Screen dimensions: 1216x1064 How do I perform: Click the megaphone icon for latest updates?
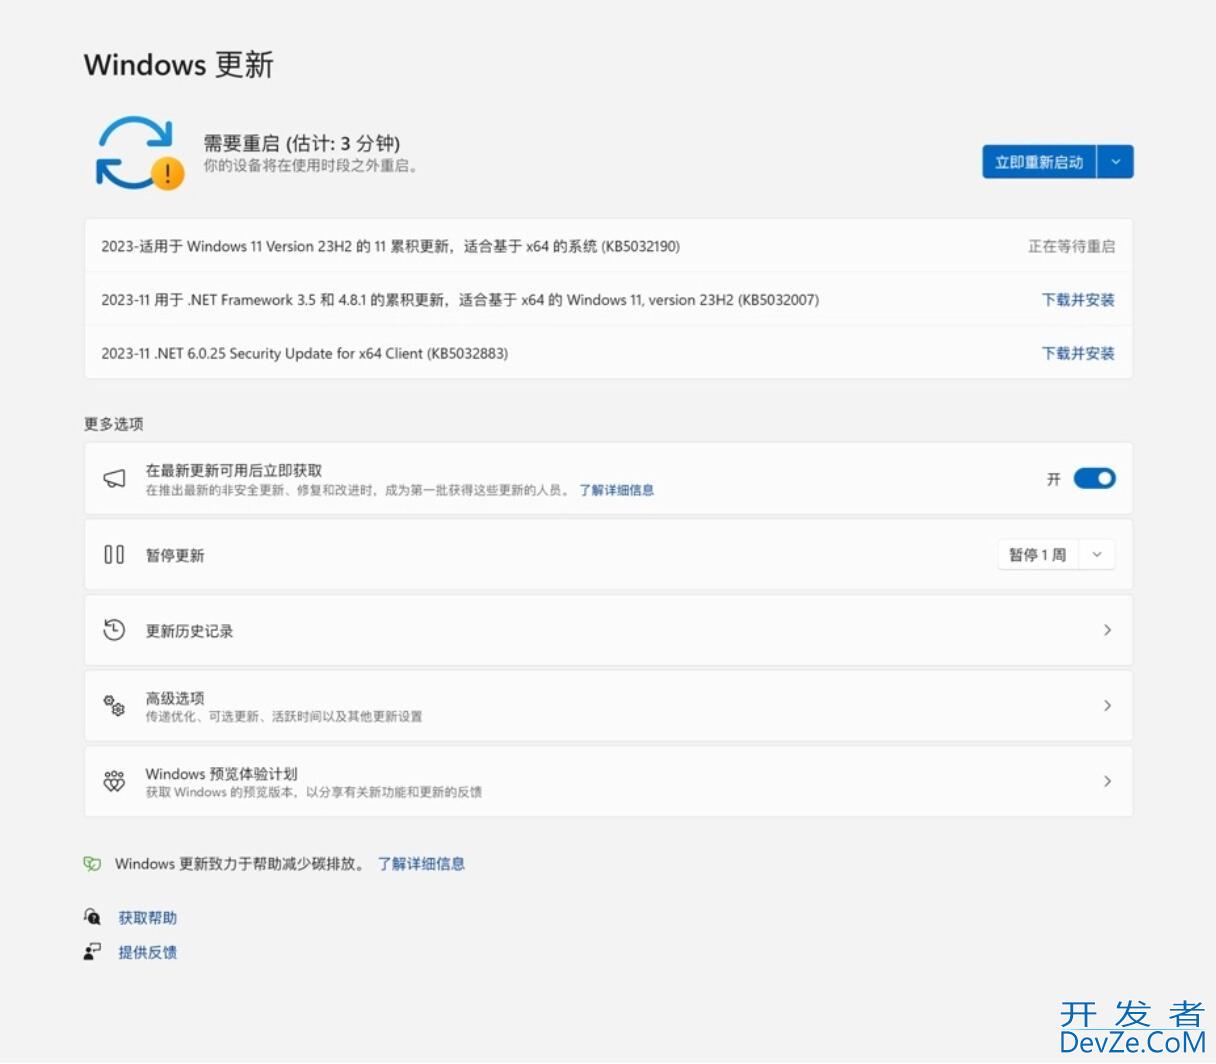click(115, 479)
